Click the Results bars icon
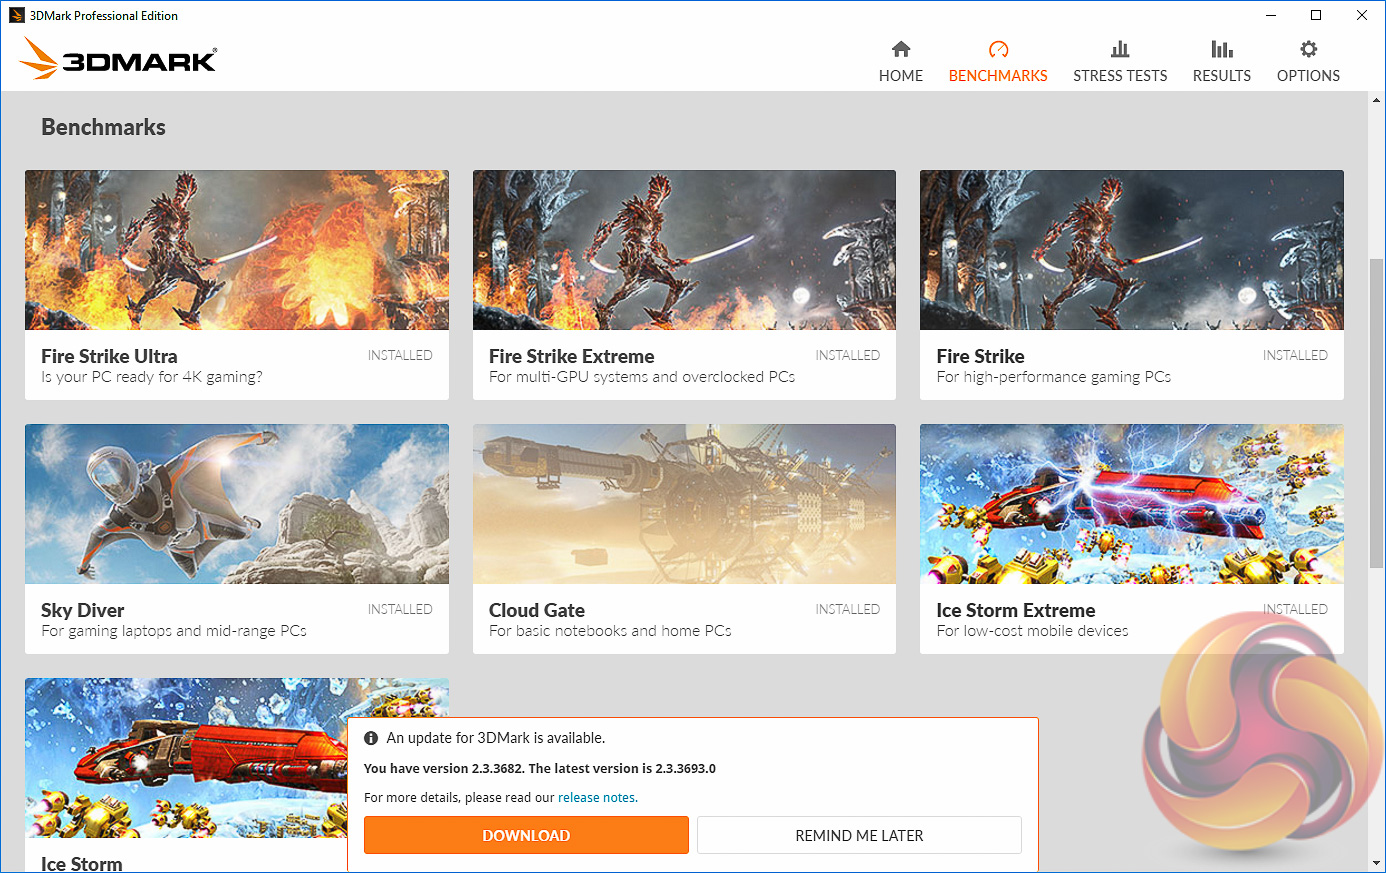 1222,49
